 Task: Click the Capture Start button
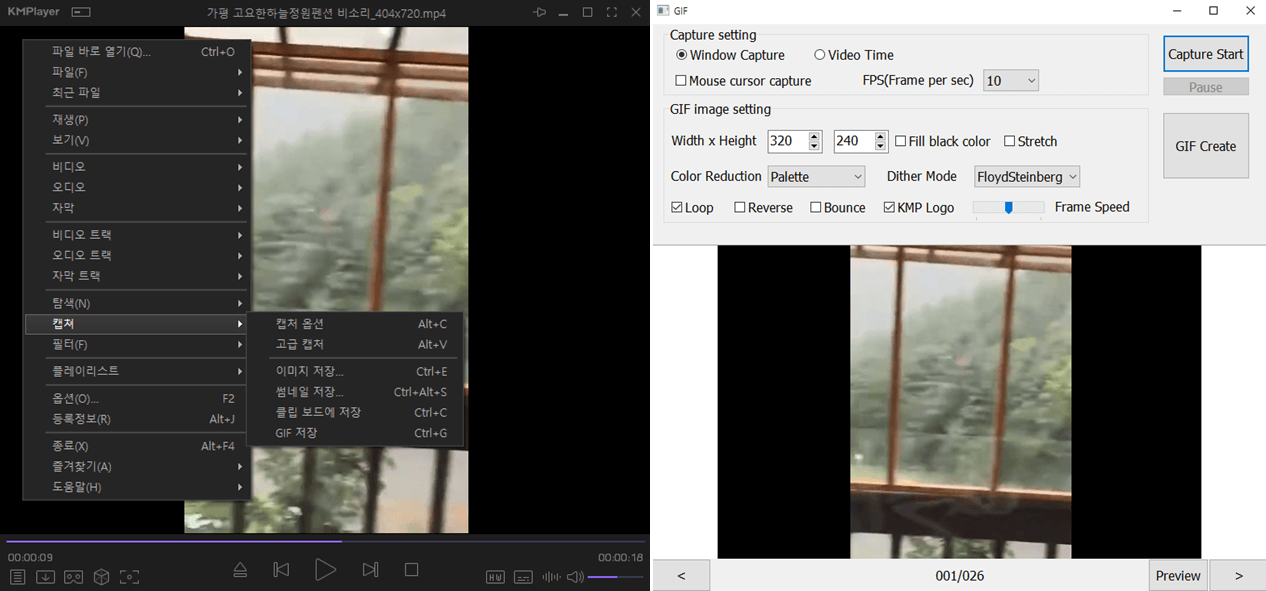1206,54
